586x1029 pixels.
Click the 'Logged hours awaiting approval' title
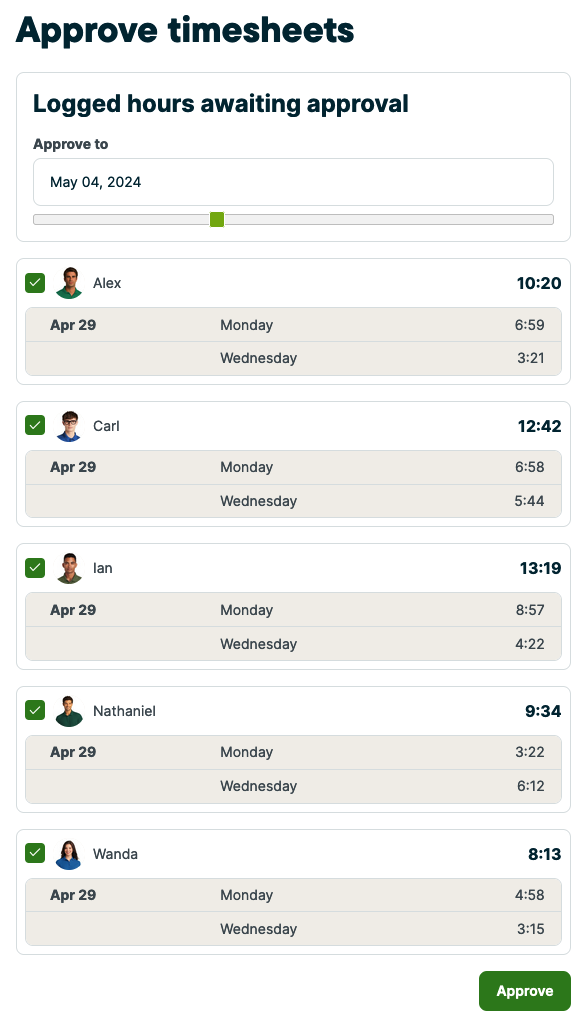click(222, 103)
